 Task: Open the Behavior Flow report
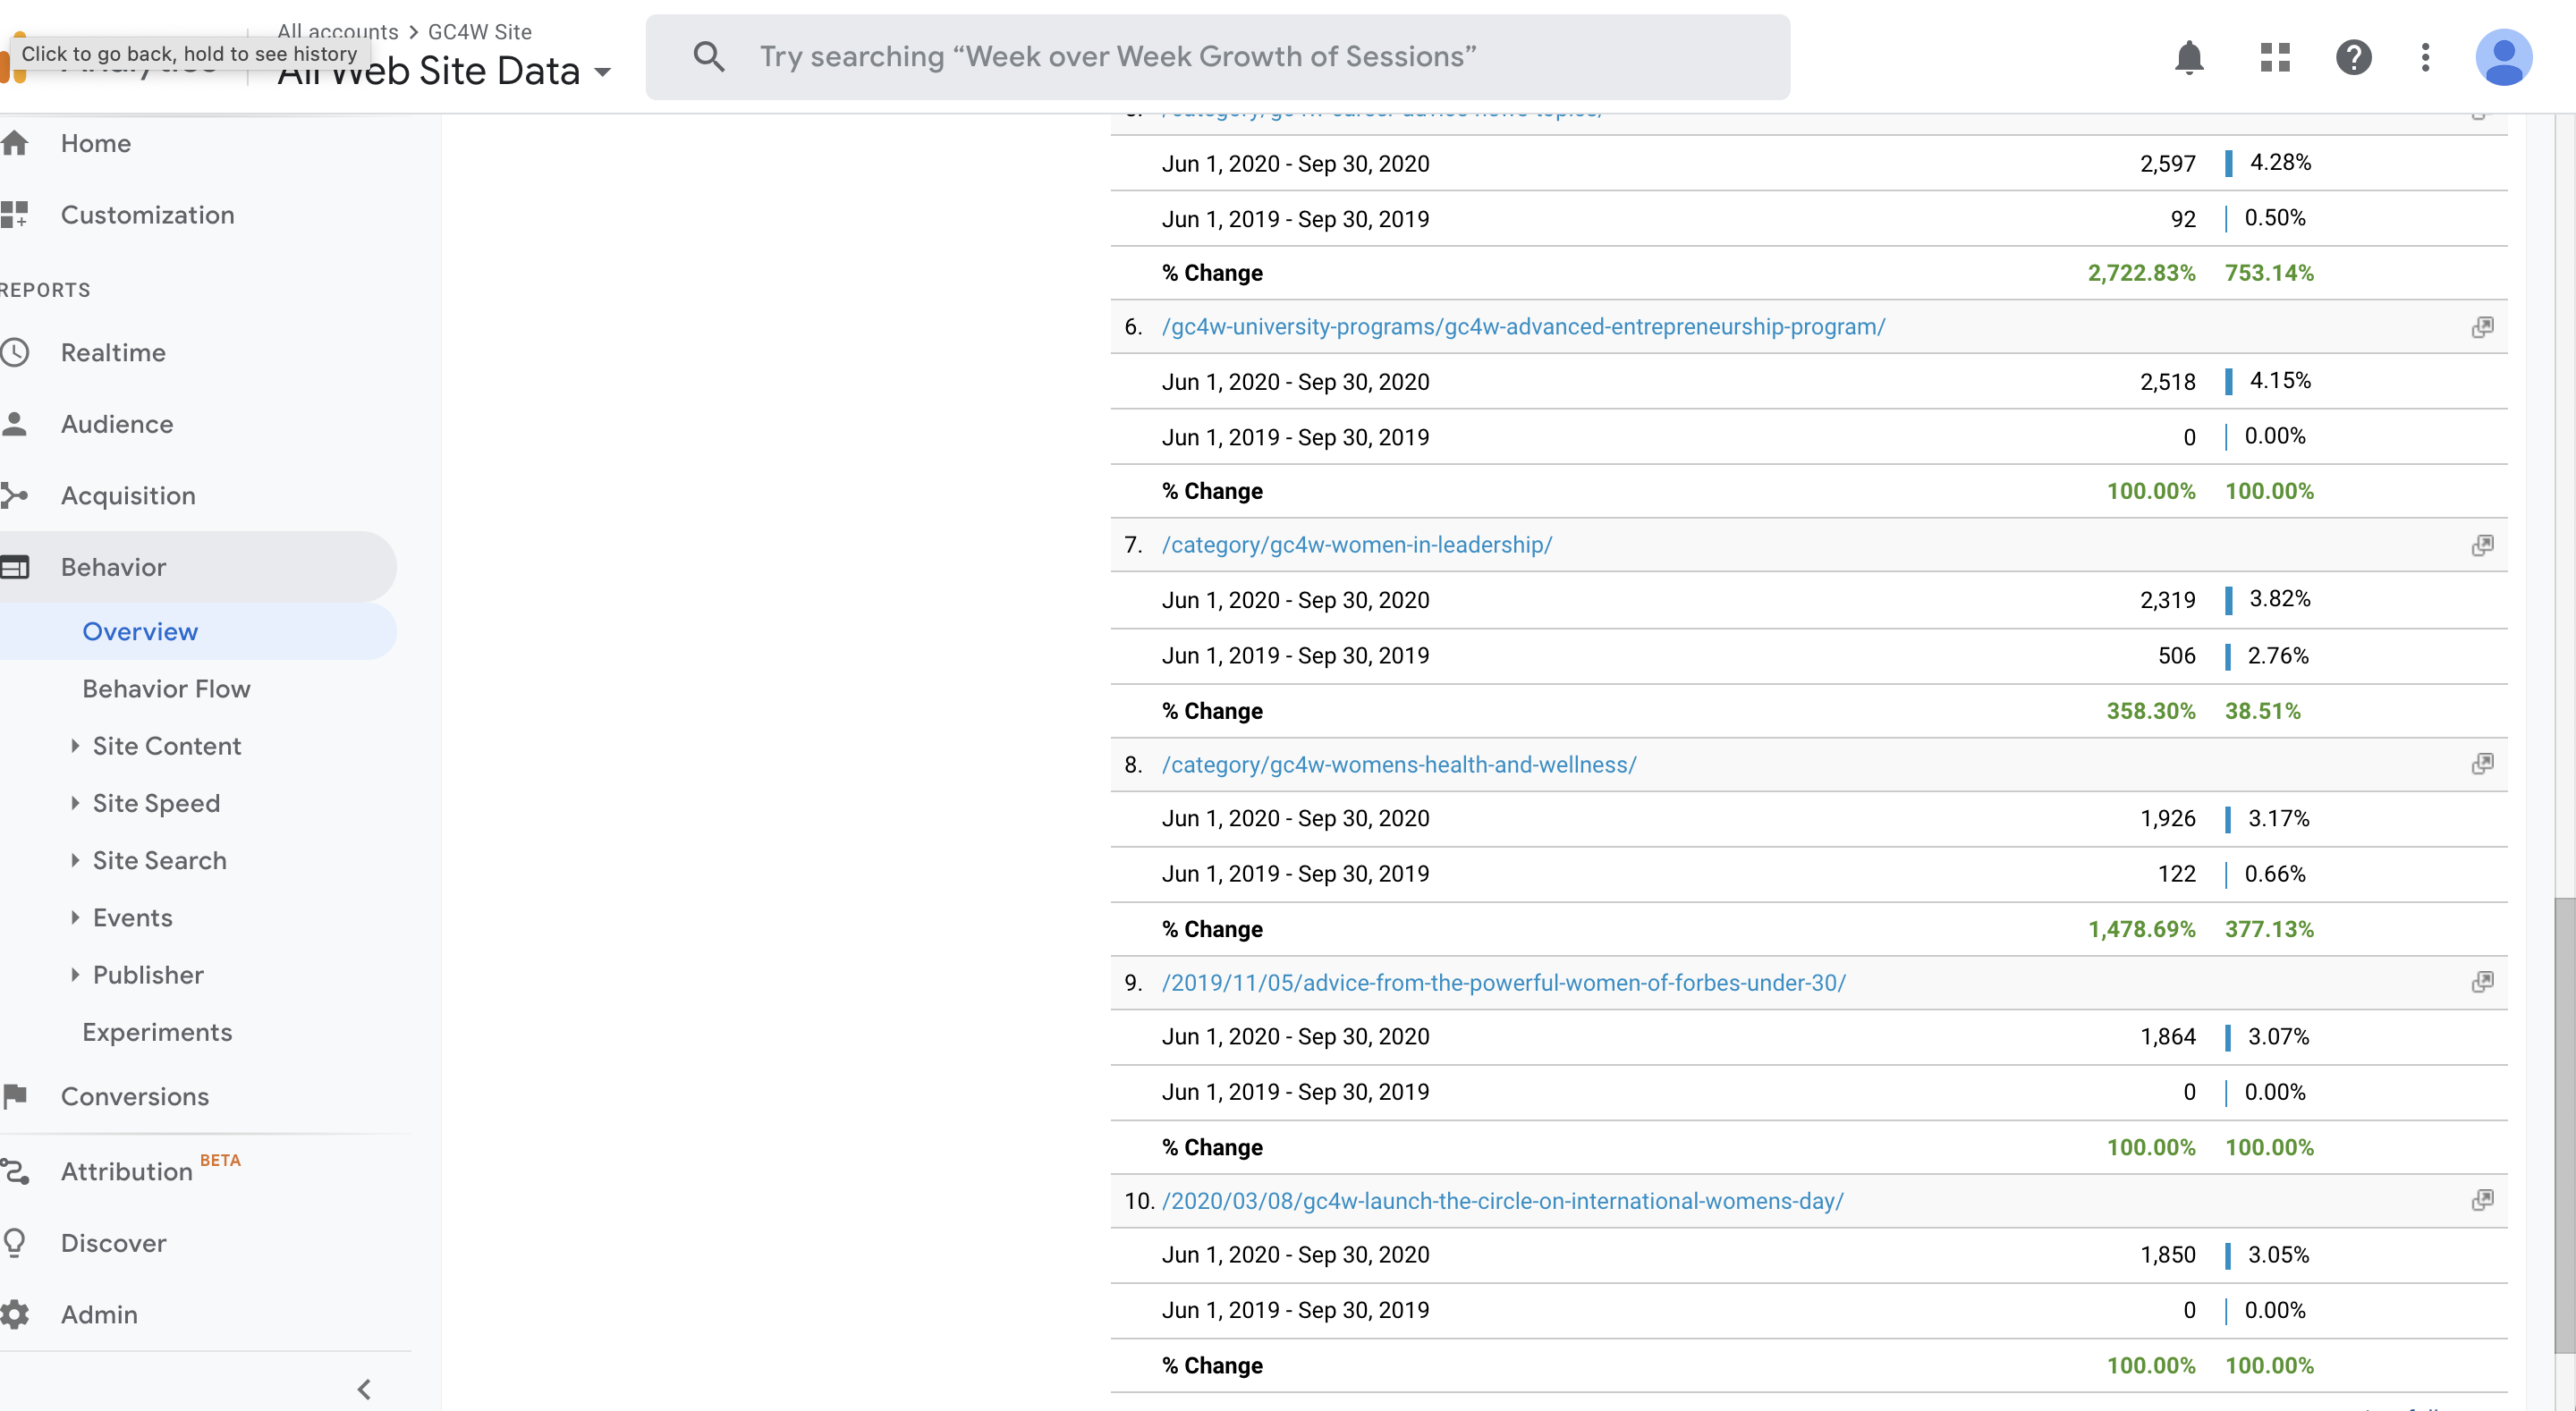[166, 688]
